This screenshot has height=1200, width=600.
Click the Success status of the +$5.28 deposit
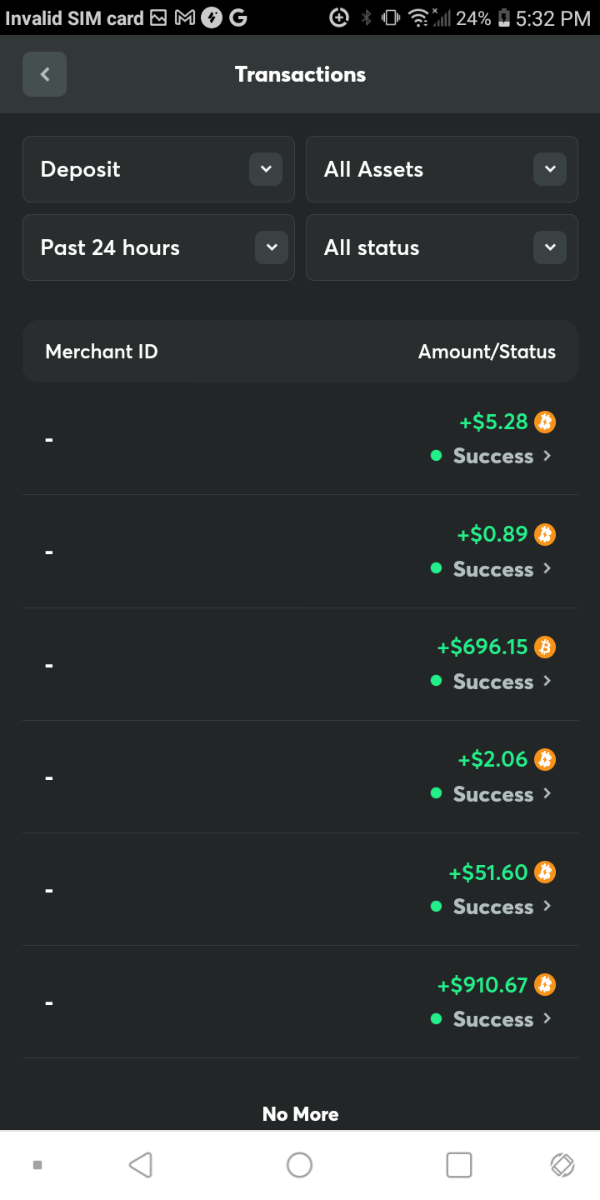492,456
